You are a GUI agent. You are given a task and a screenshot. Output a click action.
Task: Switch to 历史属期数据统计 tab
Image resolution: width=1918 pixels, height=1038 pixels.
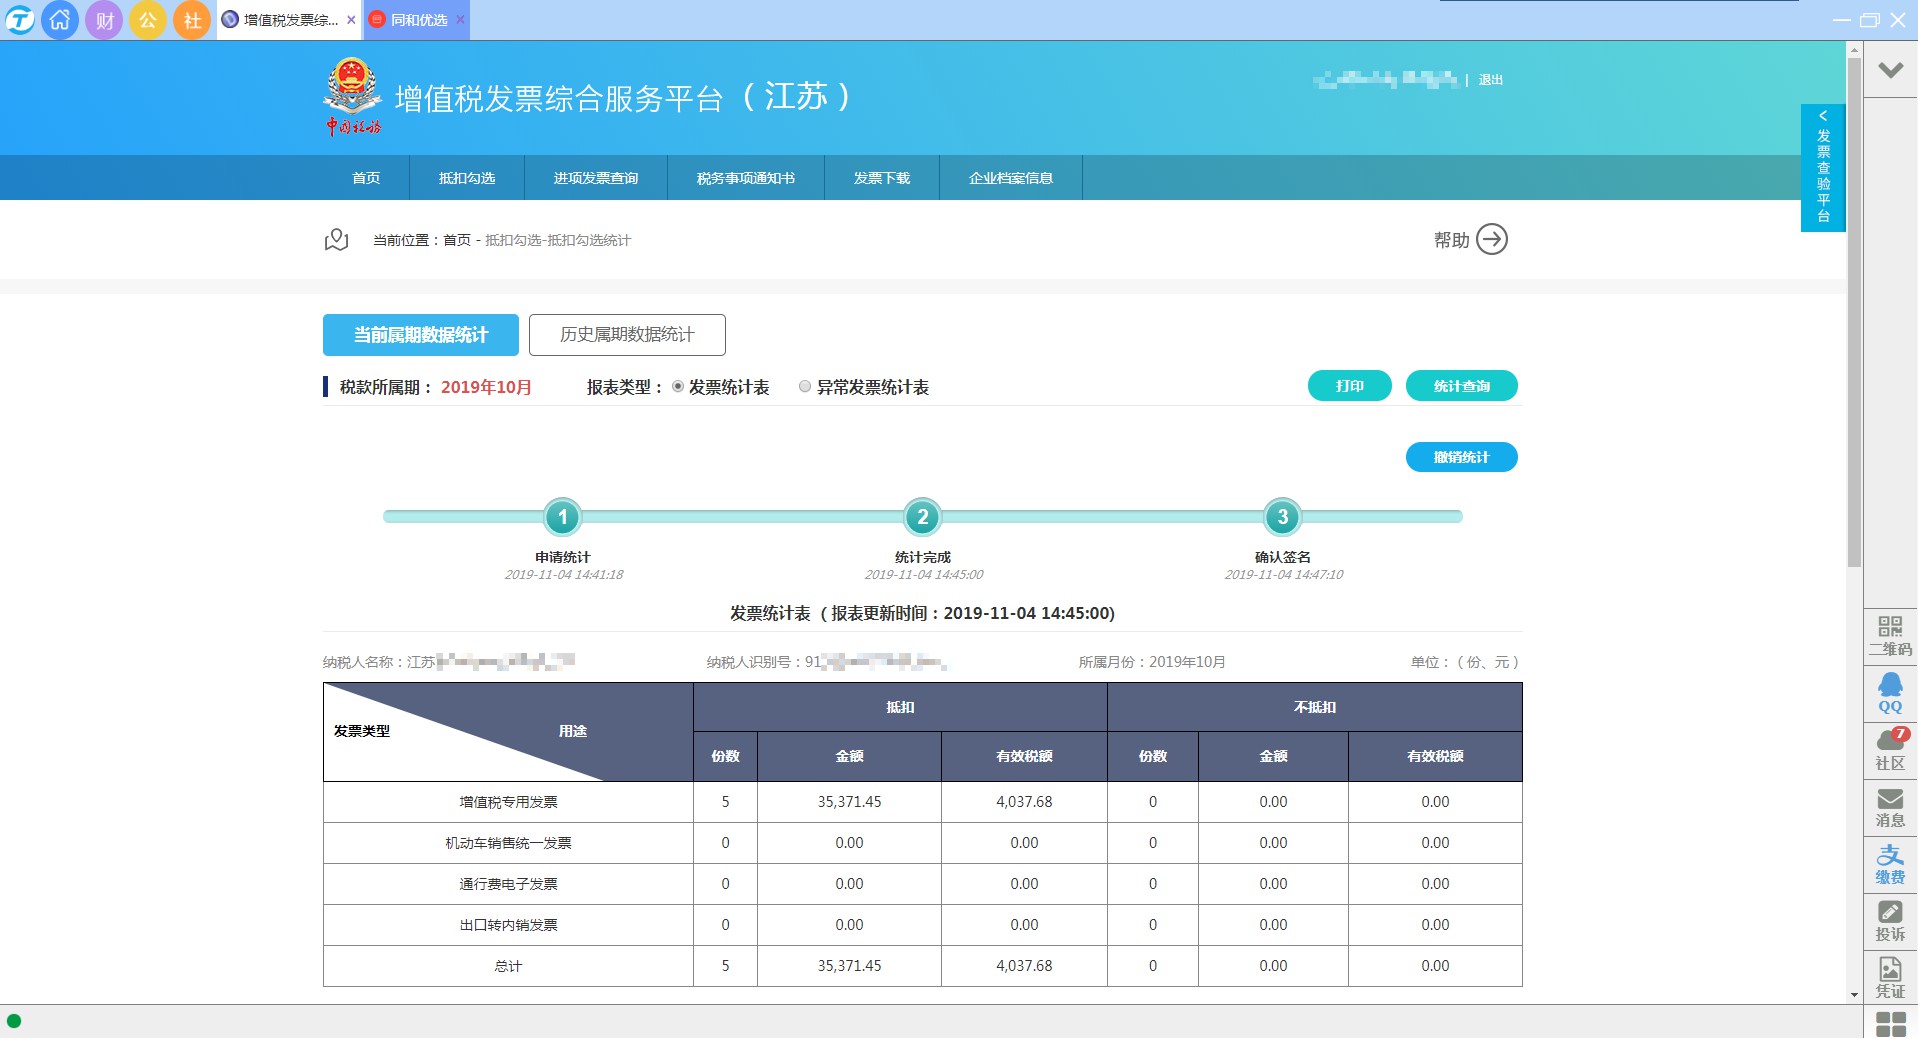(627, 335)
